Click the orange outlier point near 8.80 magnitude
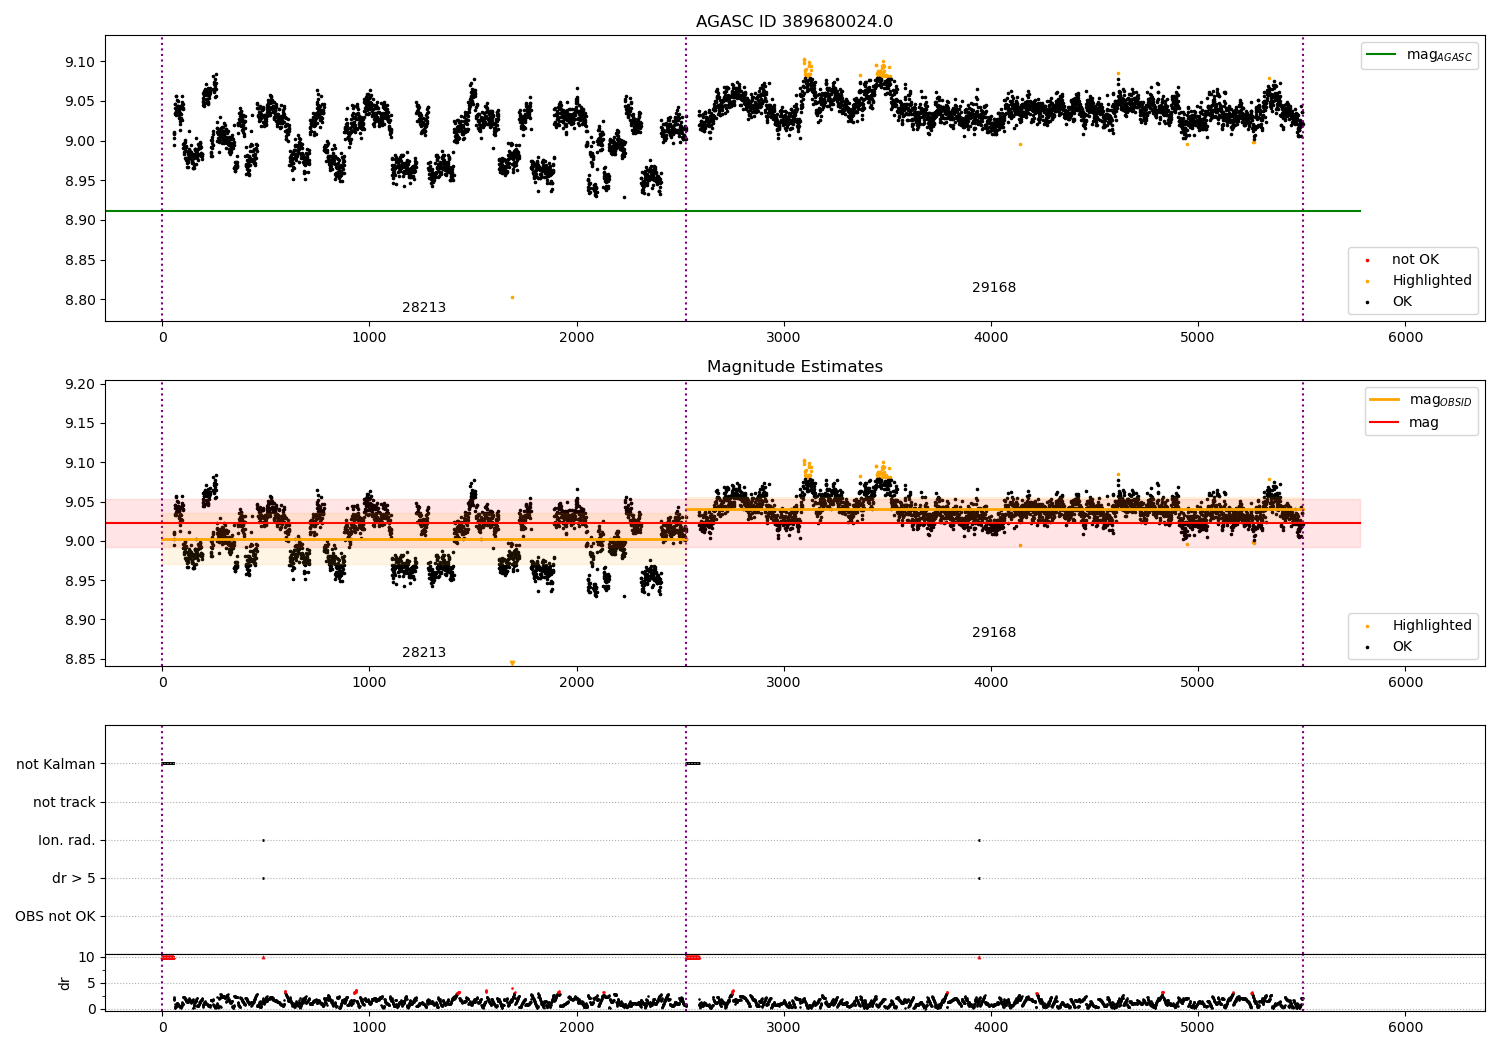The width and height of the screenshot is (1500, 1050). pyautogui.click(x=512, y=297)
